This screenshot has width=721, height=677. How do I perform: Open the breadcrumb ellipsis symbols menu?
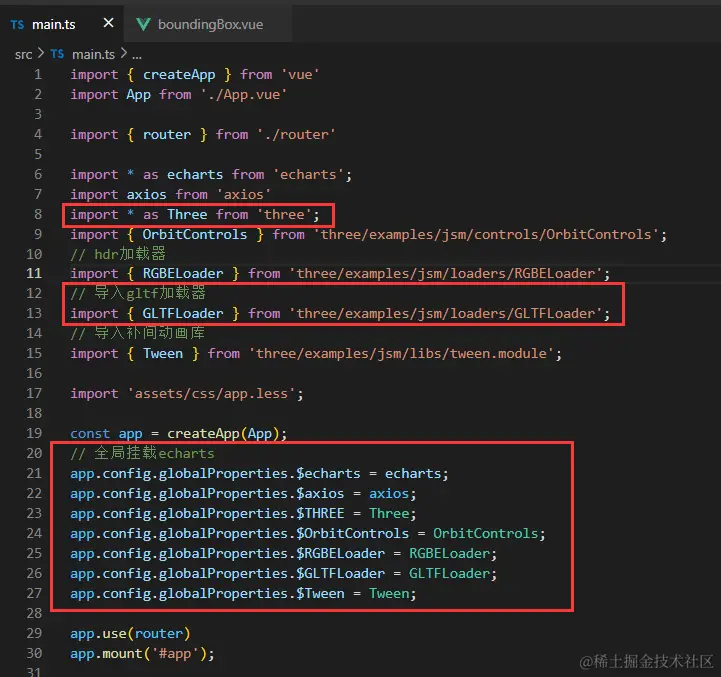point(137,56)
